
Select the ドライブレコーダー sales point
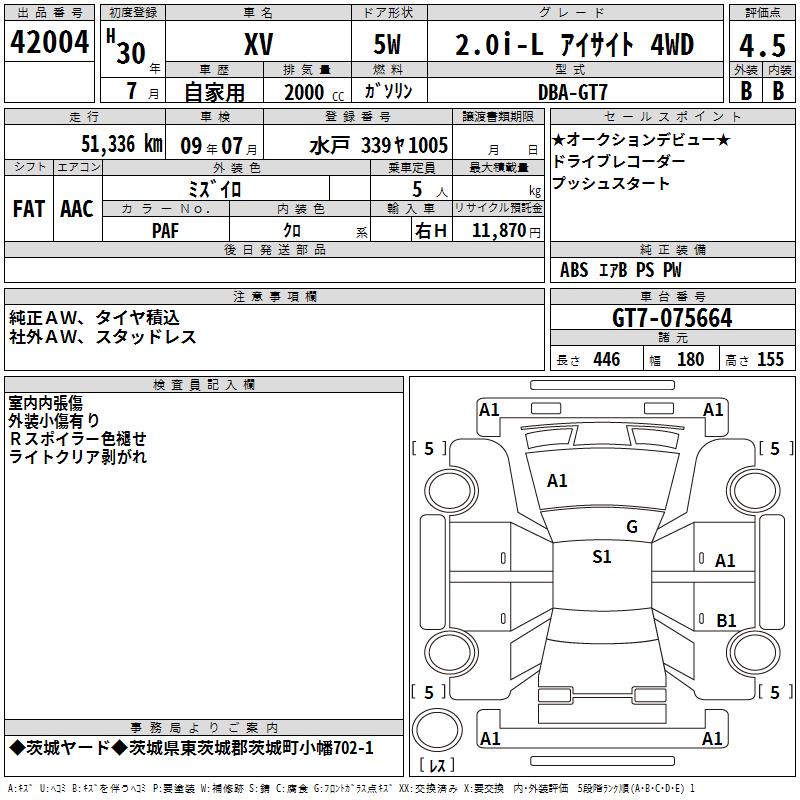pyautogui.click(x=619, y=161)
